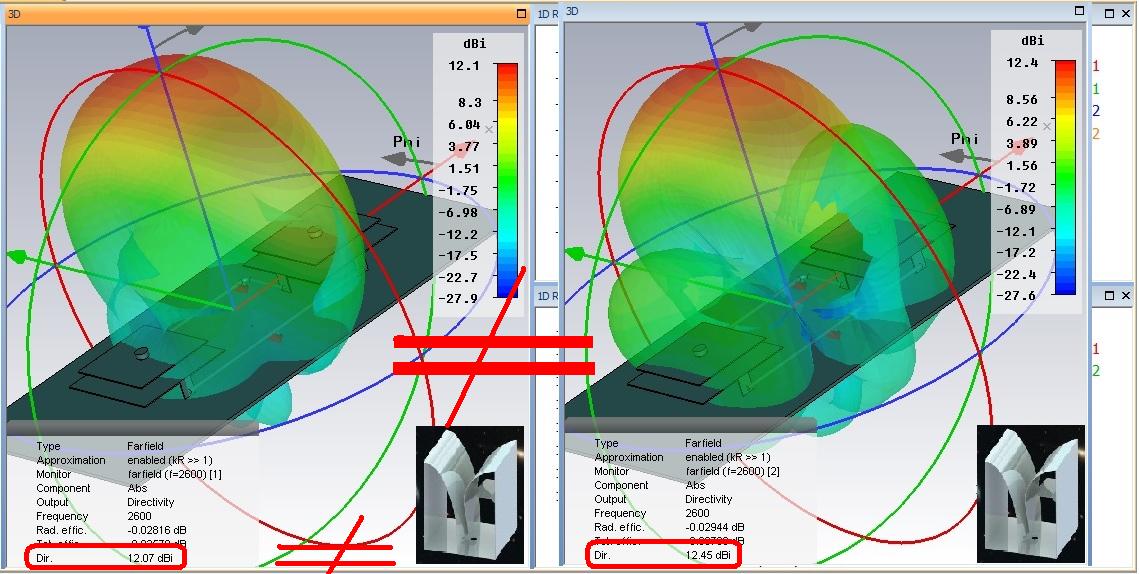
Task: Select the "12.45 dBi" directivity value
Action: pos(708,555)
